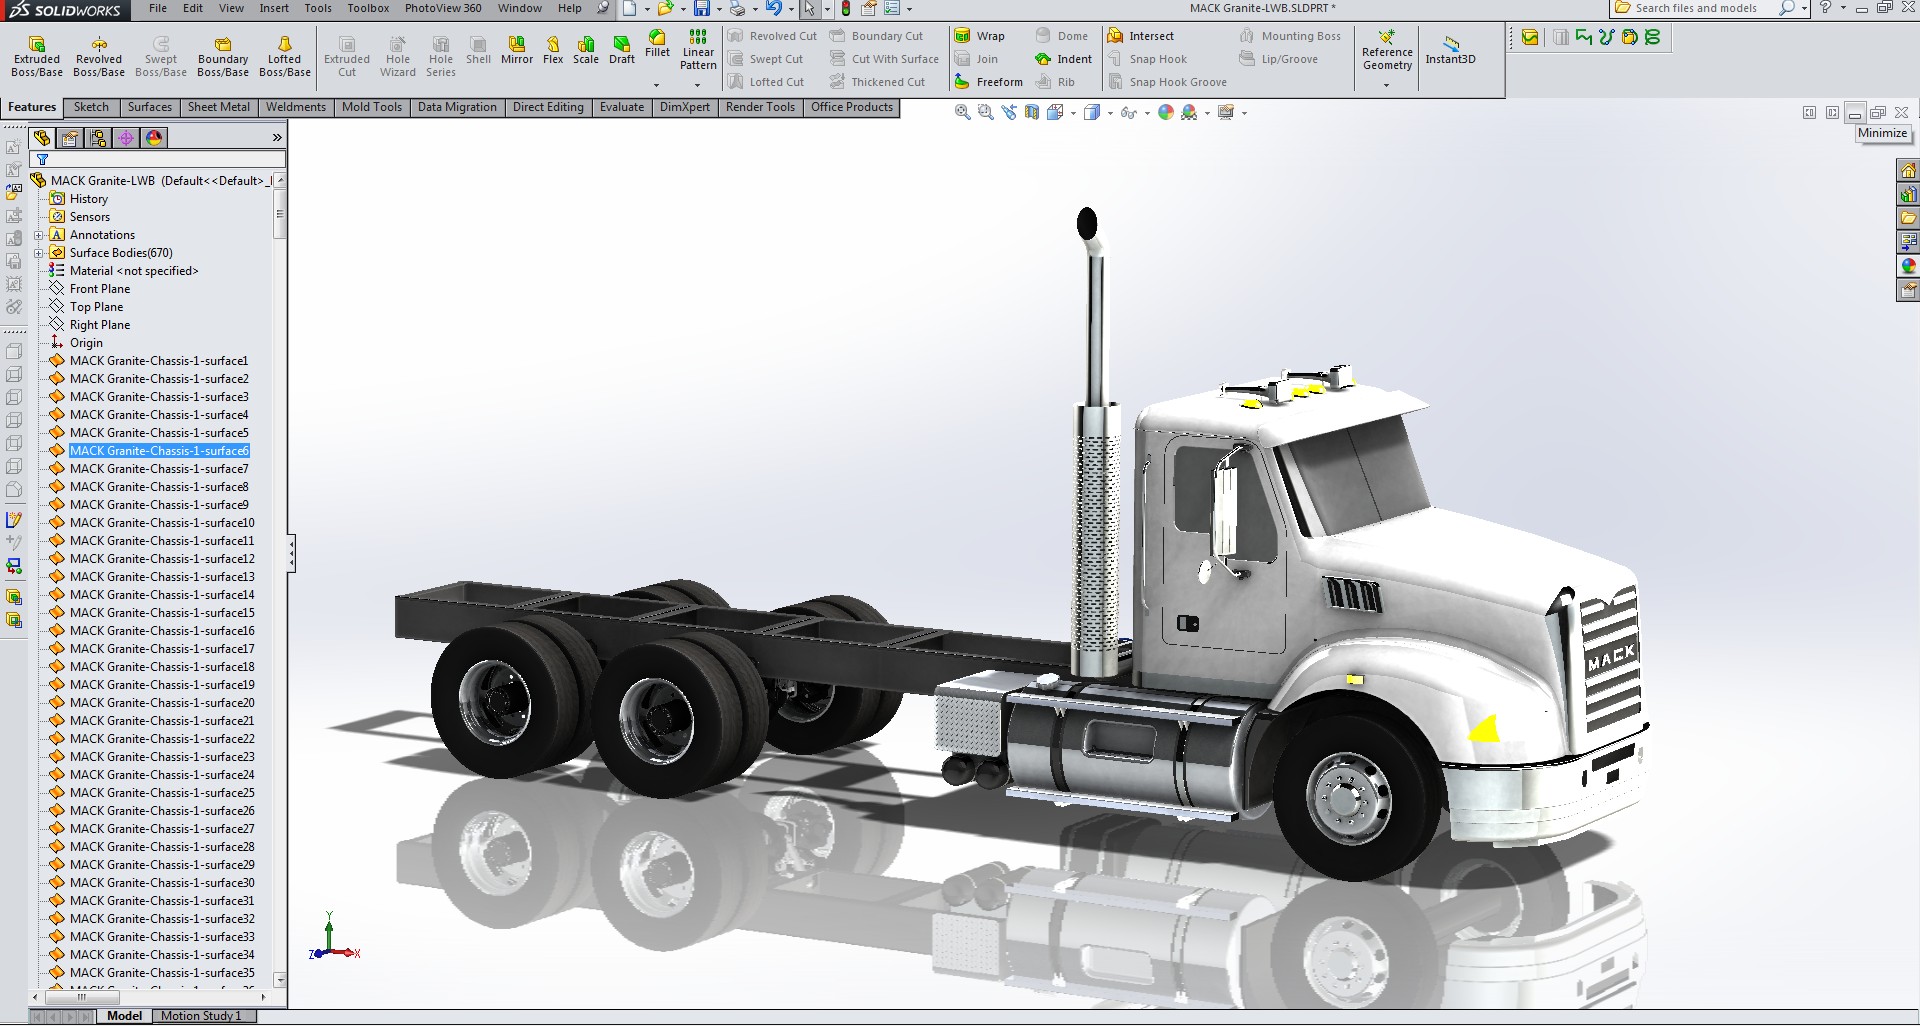Collapse the FeatureManager panel handle
The image size is (1920, 1026).
coord(291,553)
